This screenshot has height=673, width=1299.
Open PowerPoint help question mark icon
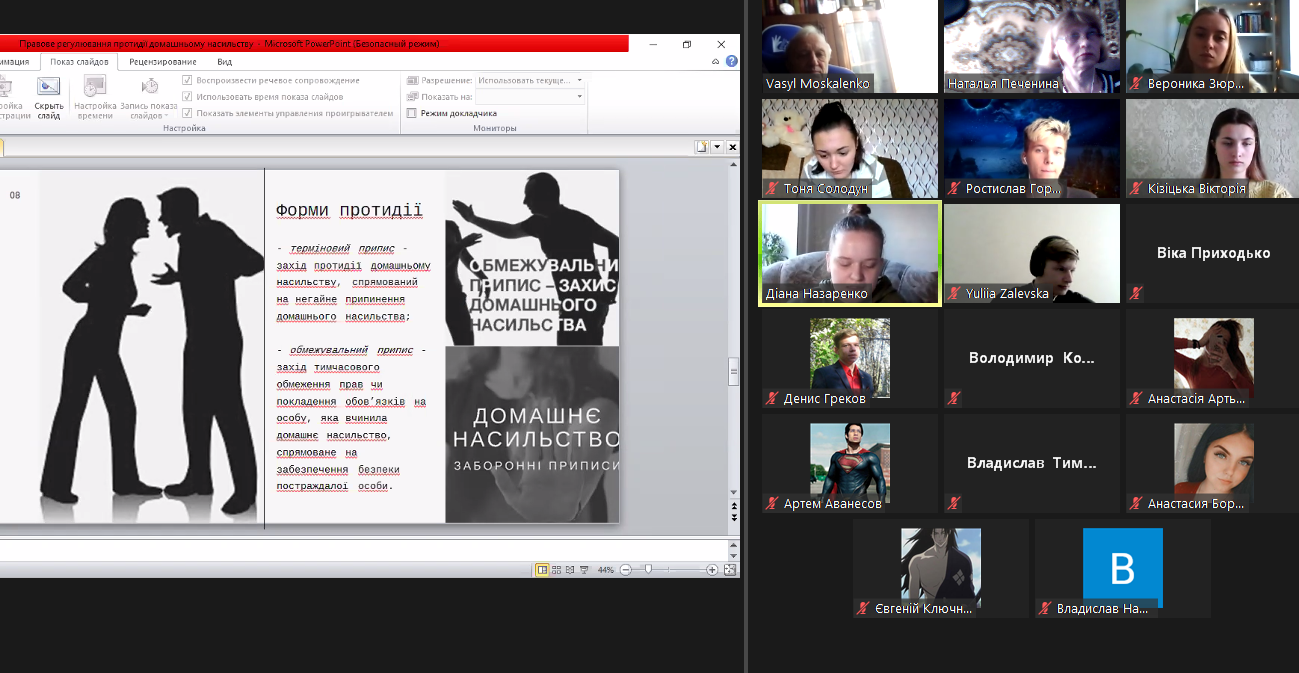(731, 61)
